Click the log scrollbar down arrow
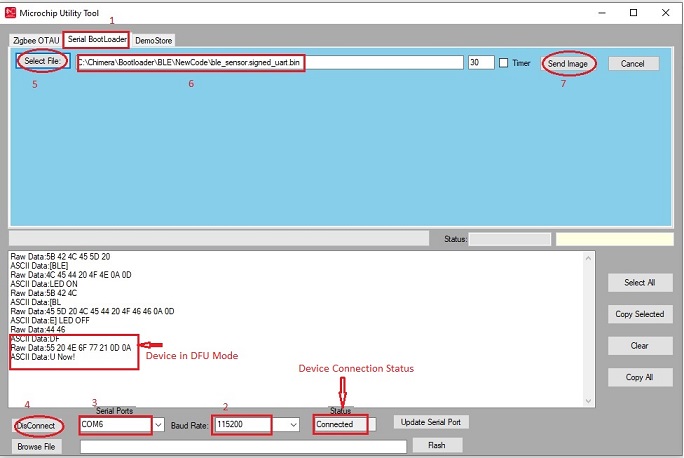 coord(588,401)
